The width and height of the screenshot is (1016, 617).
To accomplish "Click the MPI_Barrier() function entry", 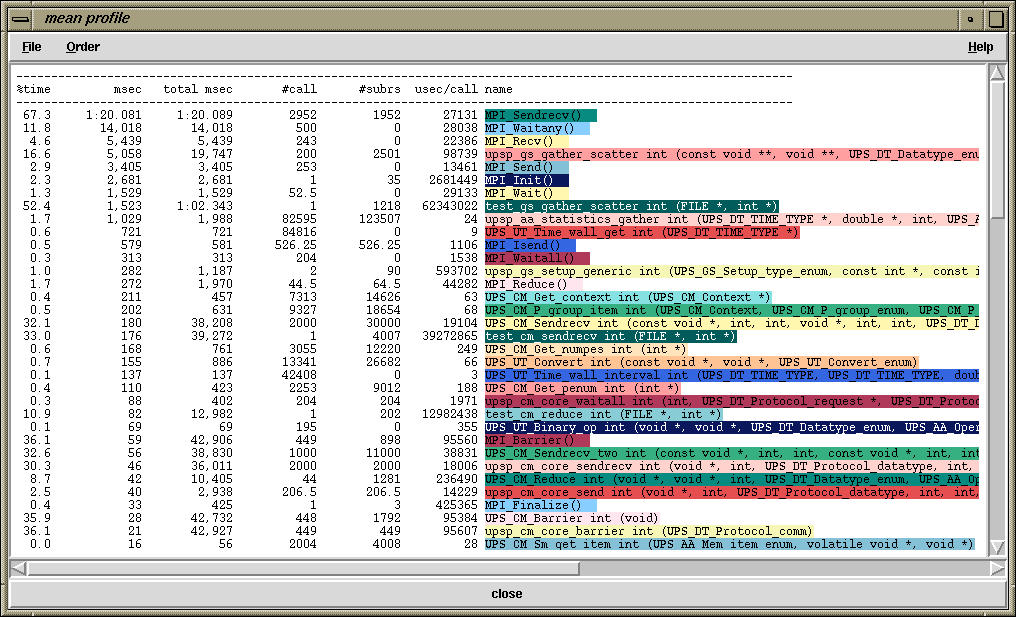I will (537, 439).
